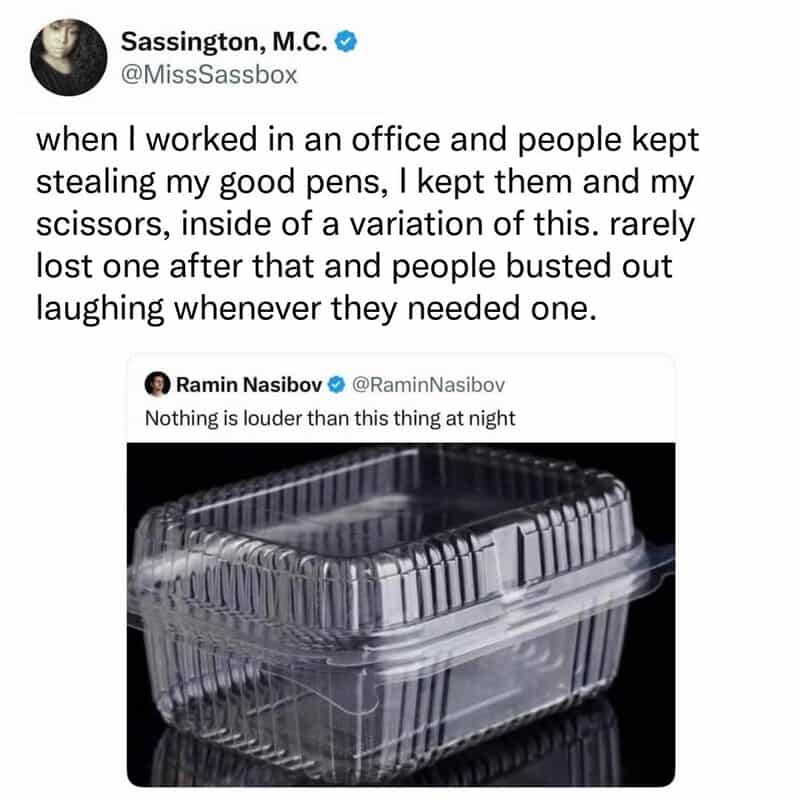Open the Ramin Nasibov display name
The height and width of the screenshot is (800, 800).
click(x=249, y=385)
